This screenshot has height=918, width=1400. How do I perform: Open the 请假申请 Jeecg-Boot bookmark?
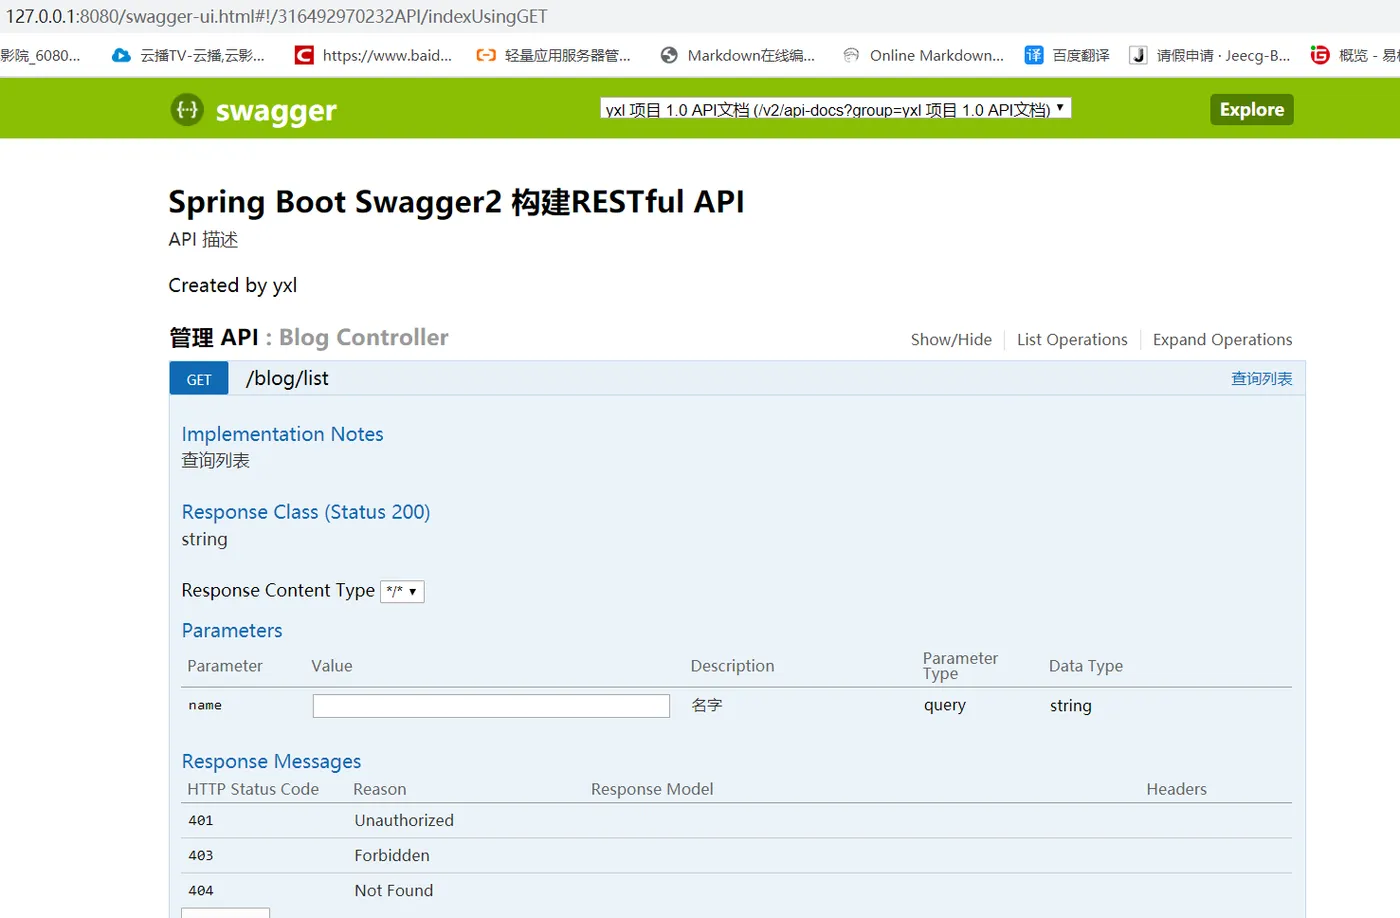click(x=1210, y=55)
